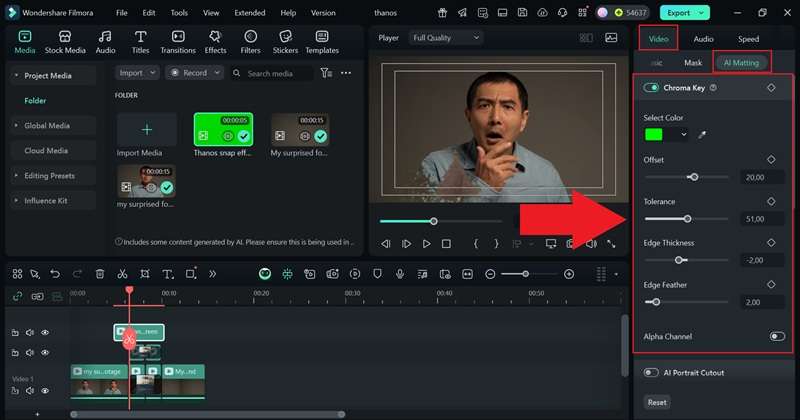Expand the Import dropdown
Image resolution: width=800 pixels, height=420 pixels.
pos(136,73)
